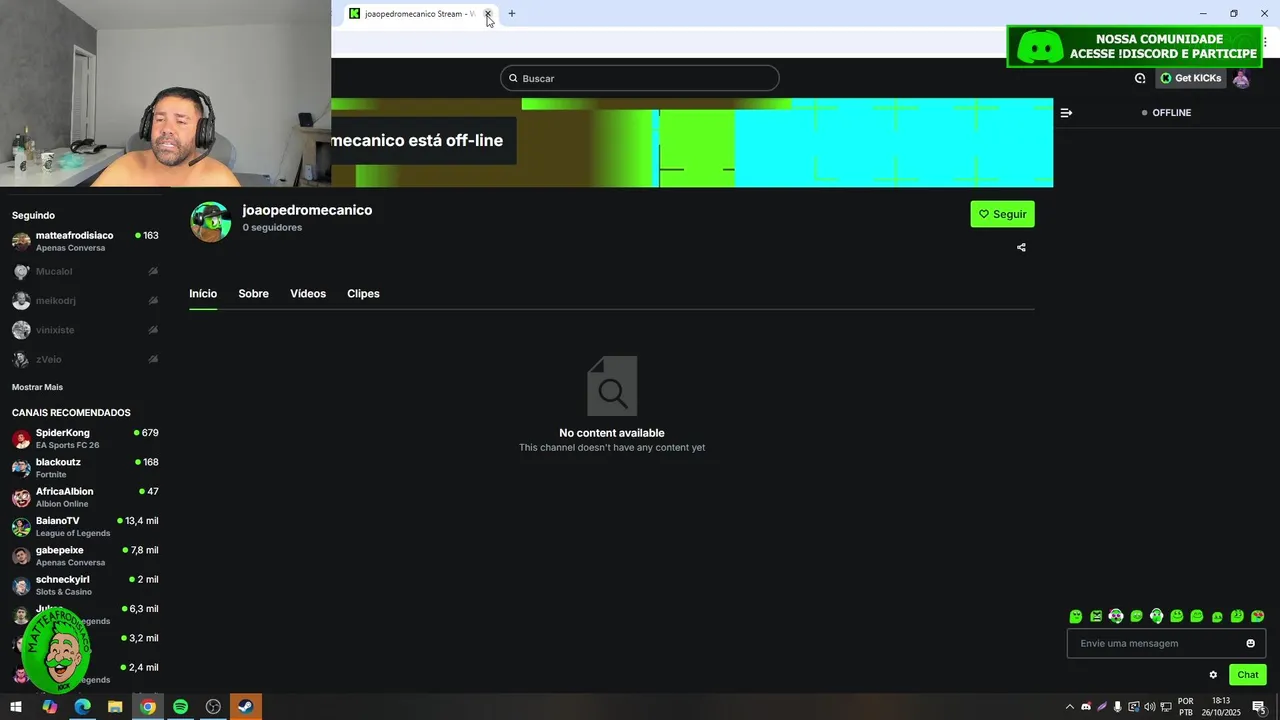Expand following list with Mostrar Mais

pyautogui.click(x=37, y=387)
